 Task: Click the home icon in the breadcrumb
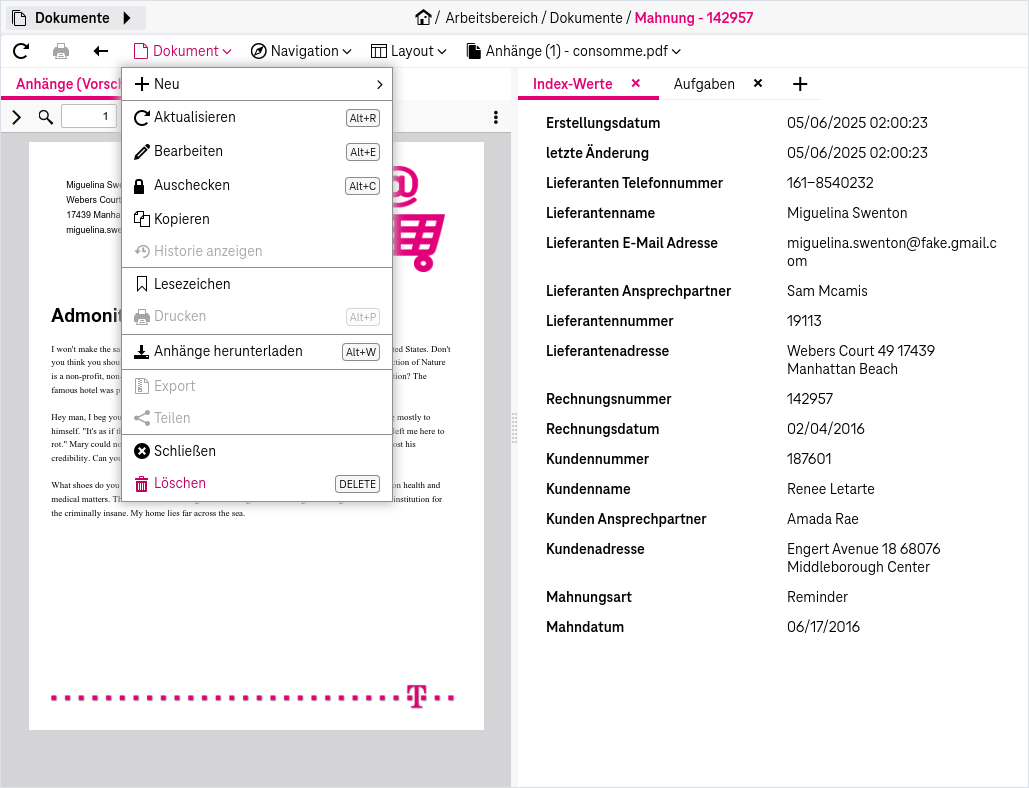coord(423,18)
